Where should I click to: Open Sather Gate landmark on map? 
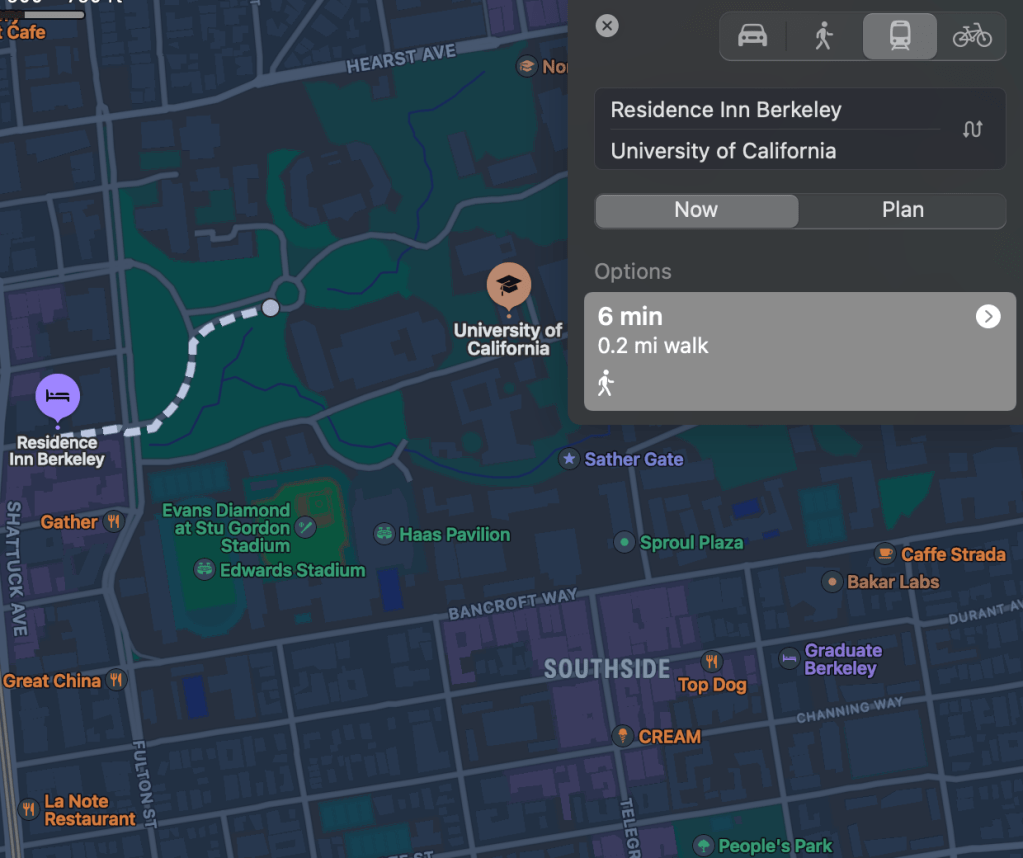(x=569, y=459)
